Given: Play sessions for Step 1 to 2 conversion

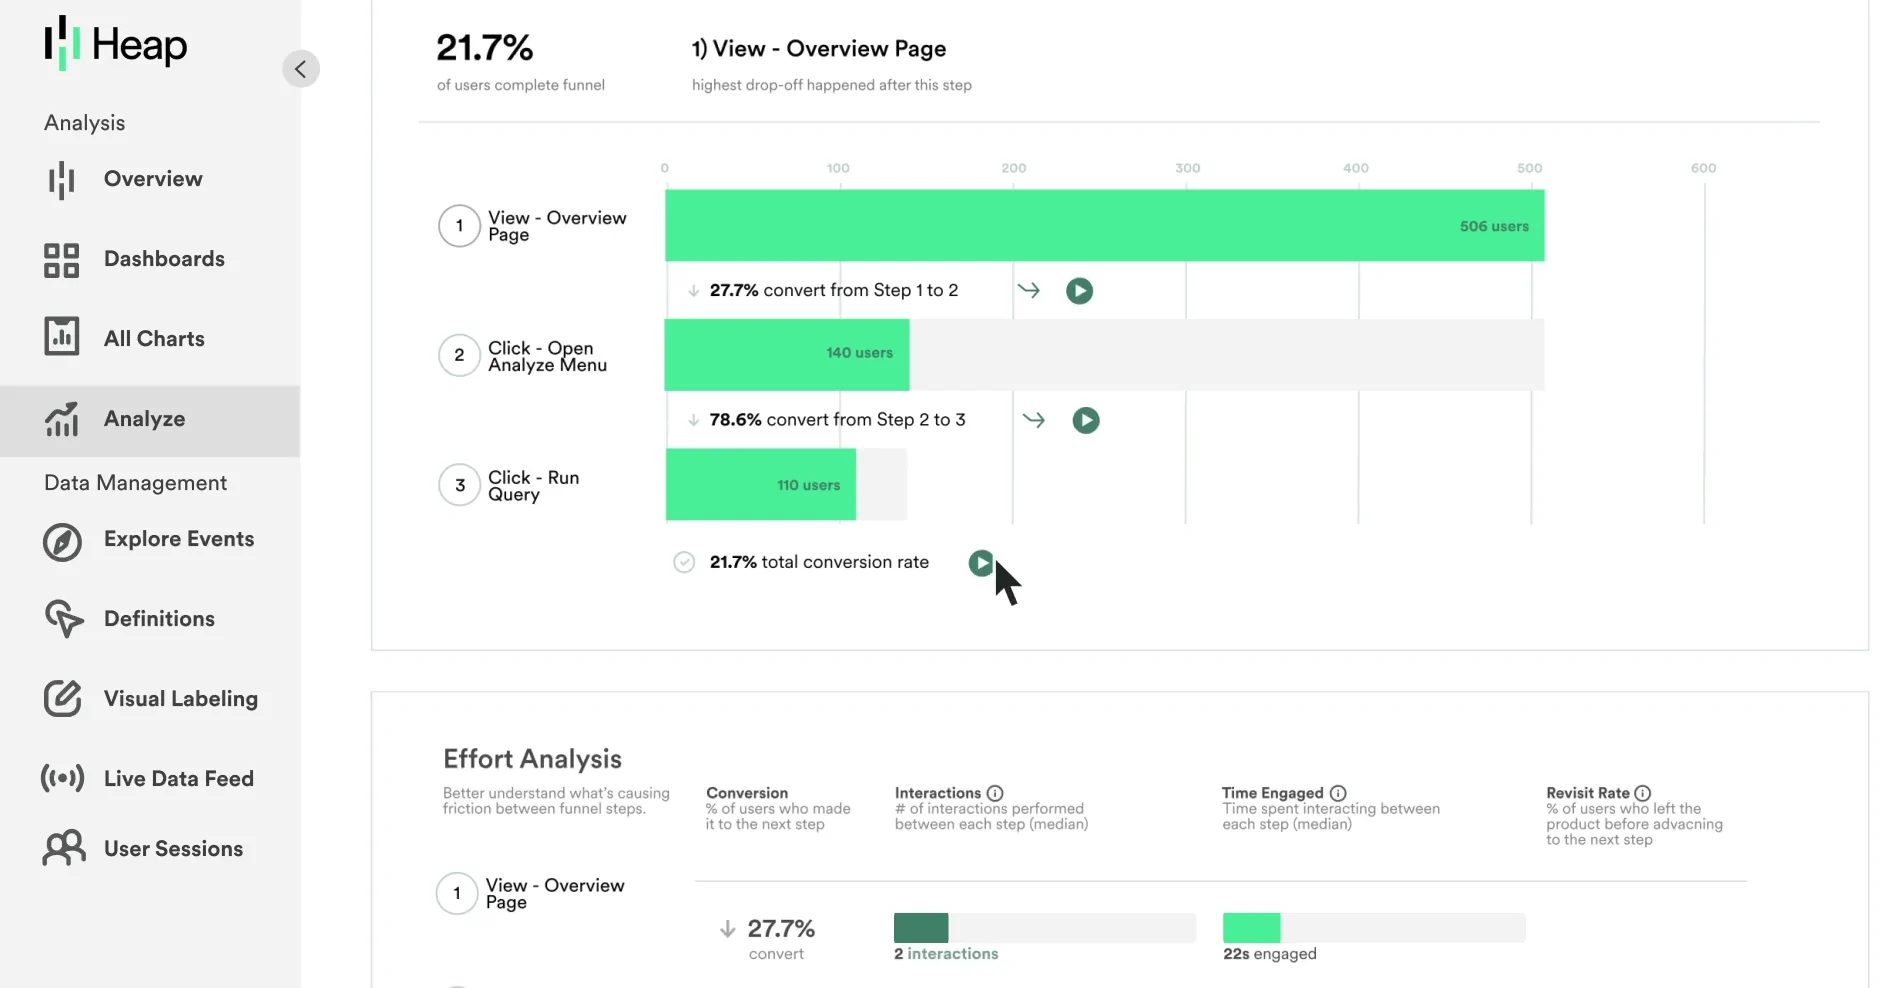Looking at the screenshot, I should tap(1079, 291).
